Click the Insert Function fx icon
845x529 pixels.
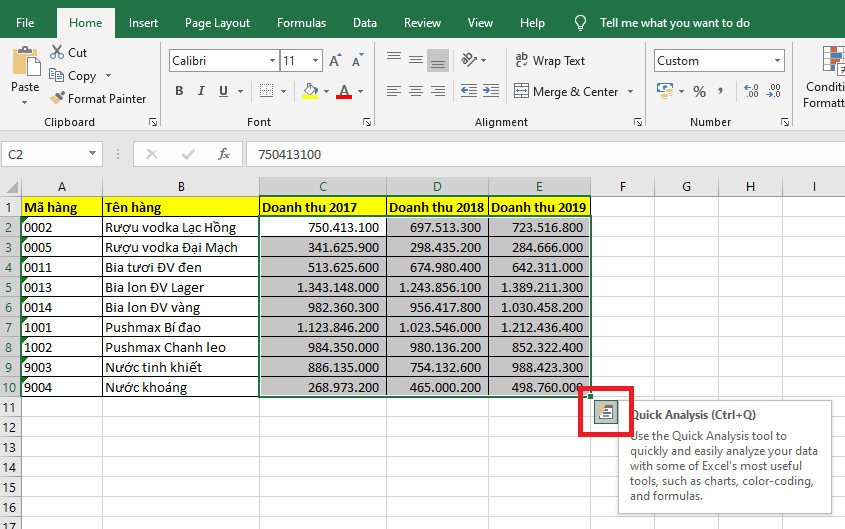pos(225,154)
